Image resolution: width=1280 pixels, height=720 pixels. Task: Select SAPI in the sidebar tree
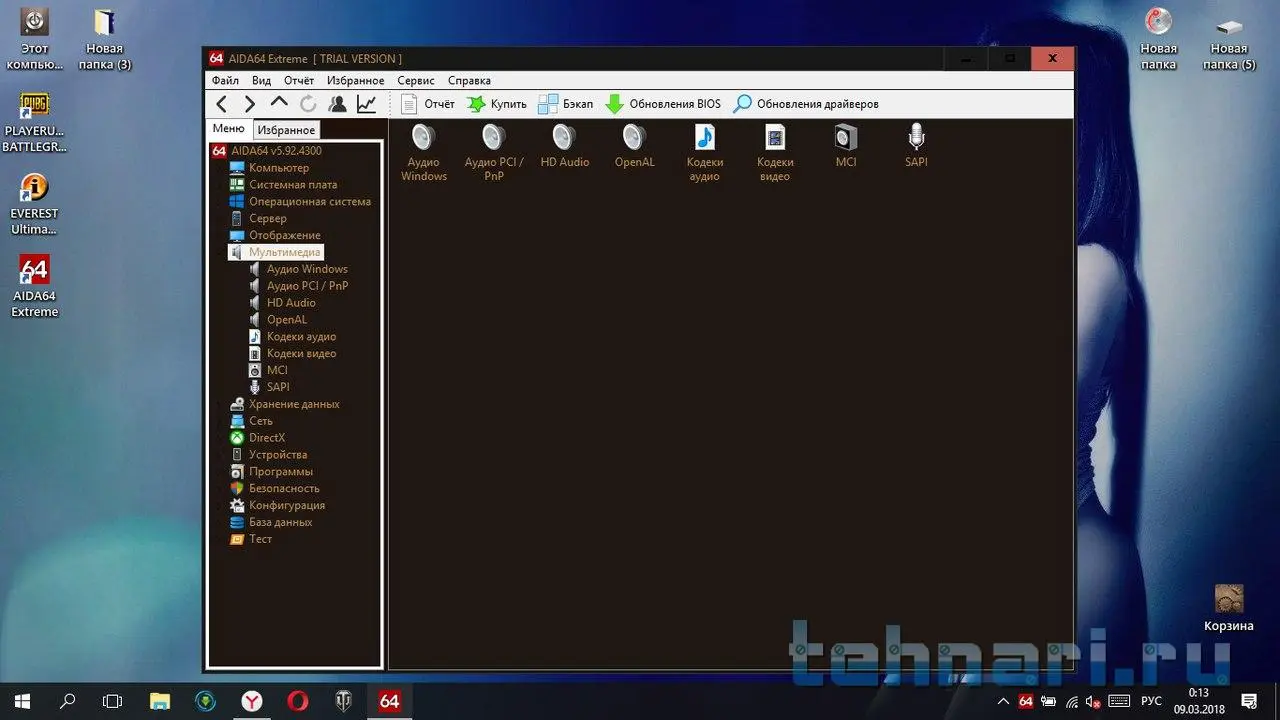(x=269, y=387)
